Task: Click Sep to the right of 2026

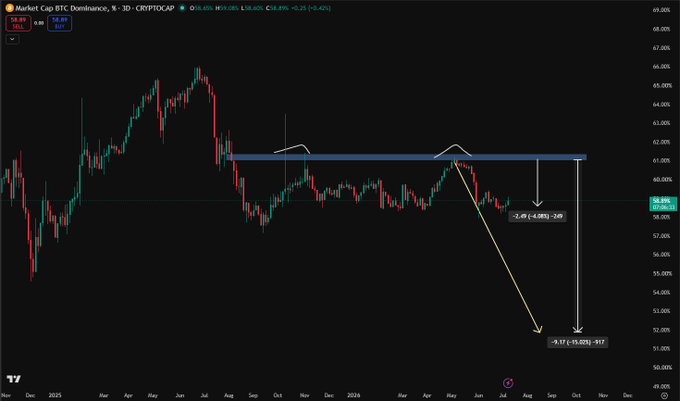Action: tap(551, 395)
